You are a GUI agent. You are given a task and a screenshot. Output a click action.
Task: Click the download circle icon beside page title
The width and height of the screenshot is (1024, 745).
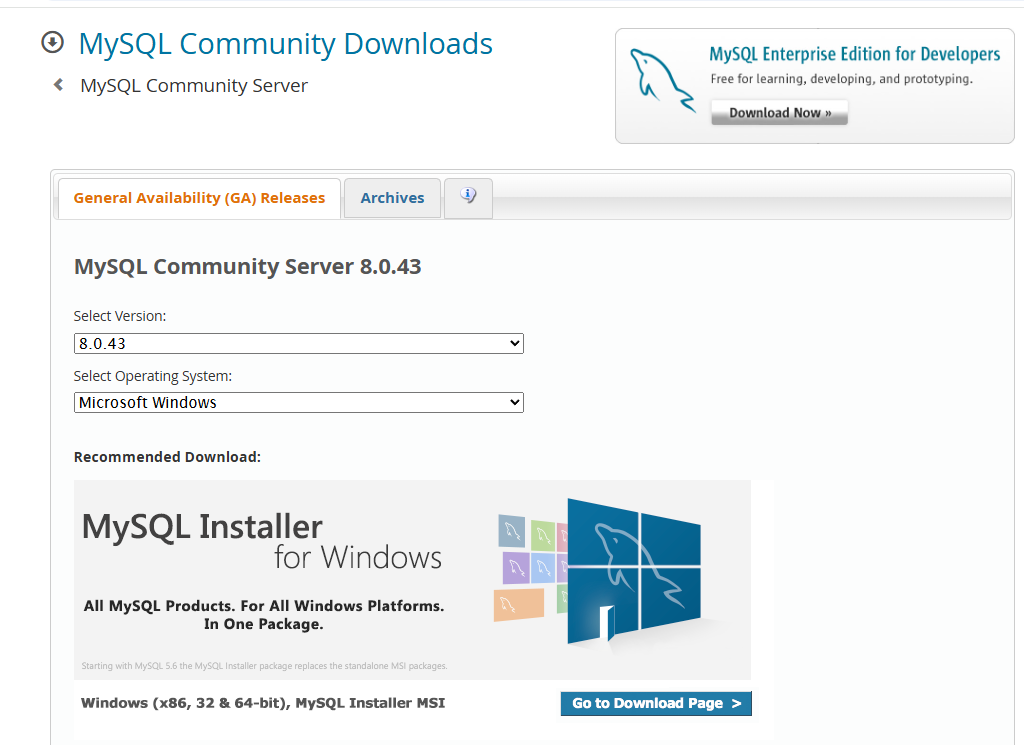coord(52,43)
